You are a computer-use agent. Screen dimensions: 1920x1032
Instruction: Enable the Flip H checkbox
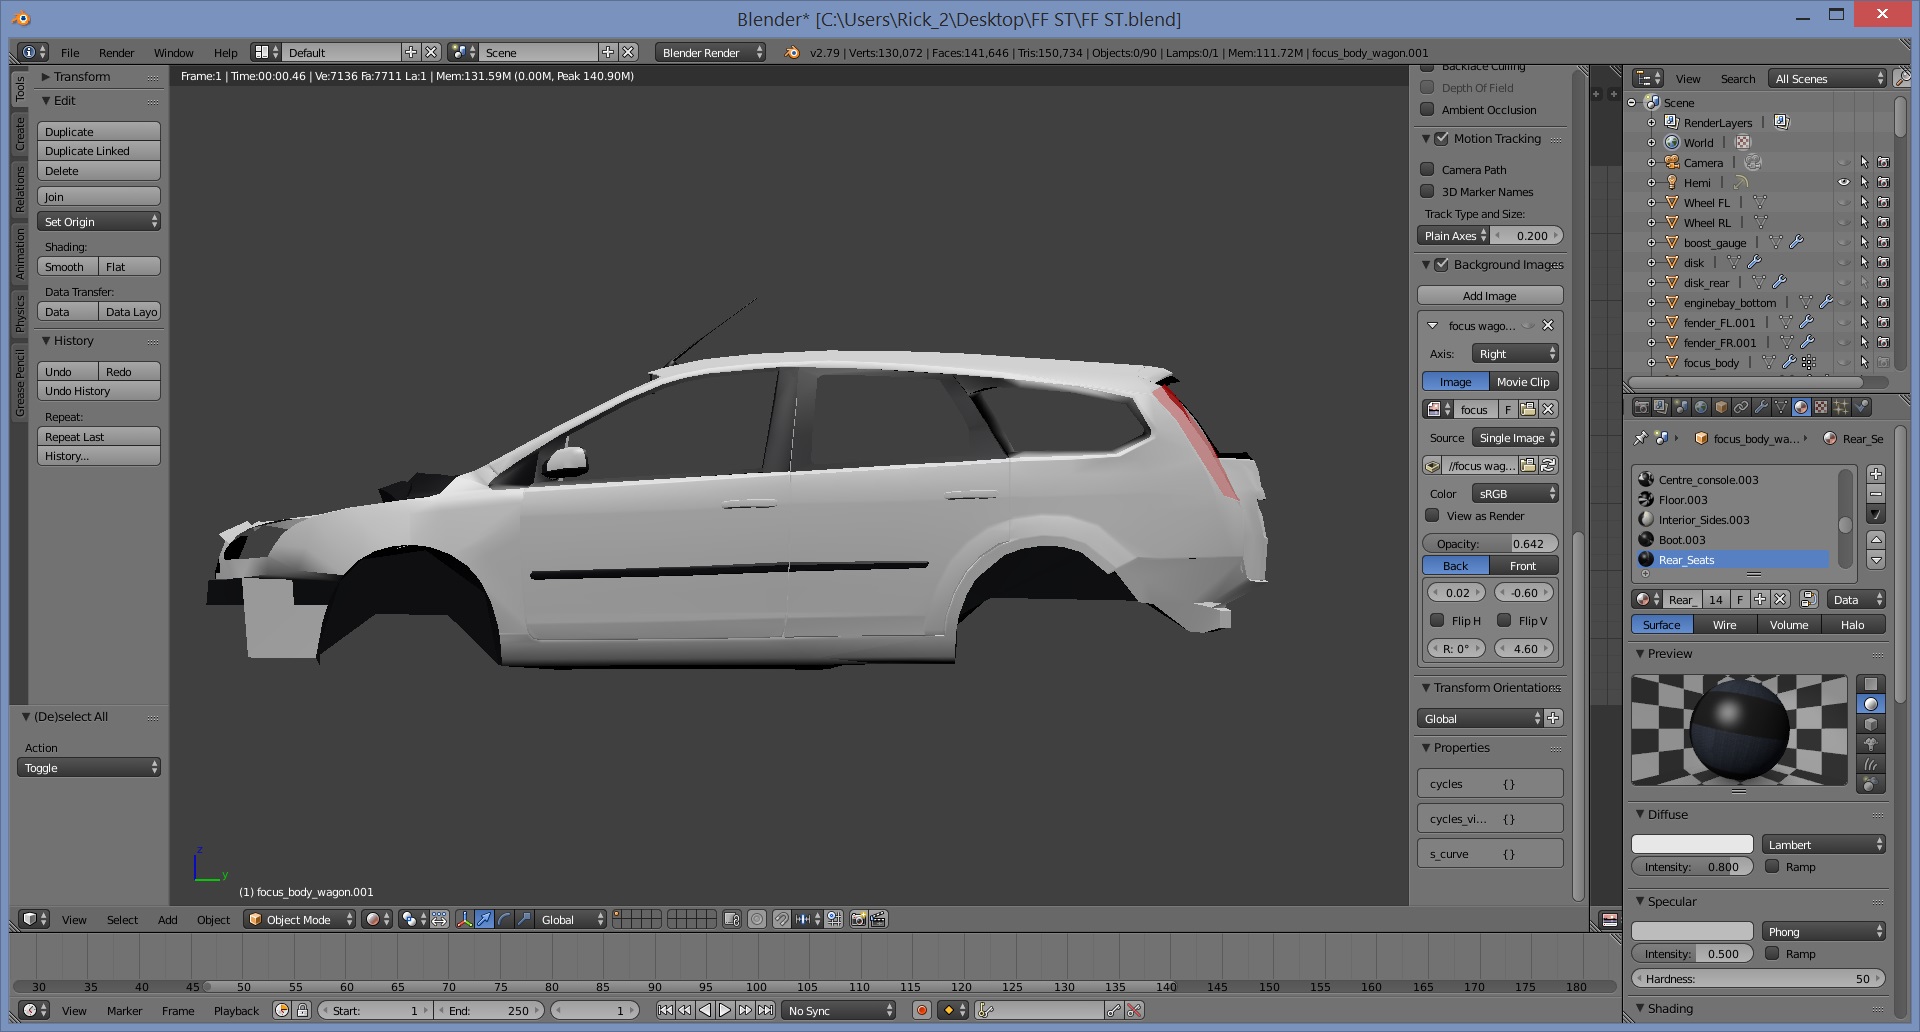1437,621
